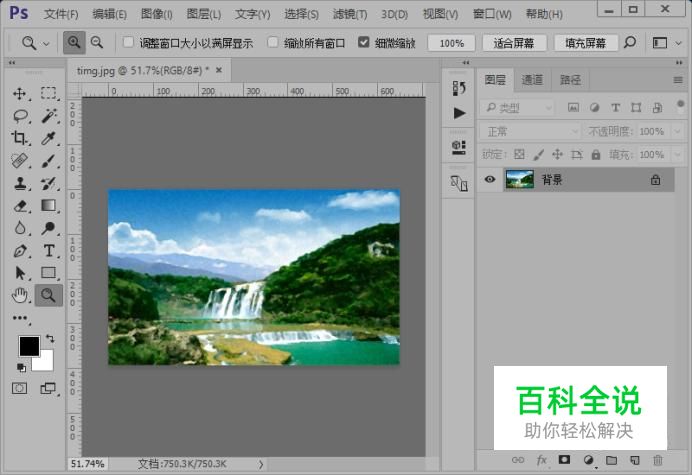Select the Crop tool
Image resolution: width=692 pixels, height=475 pixels.
(20, 139)
